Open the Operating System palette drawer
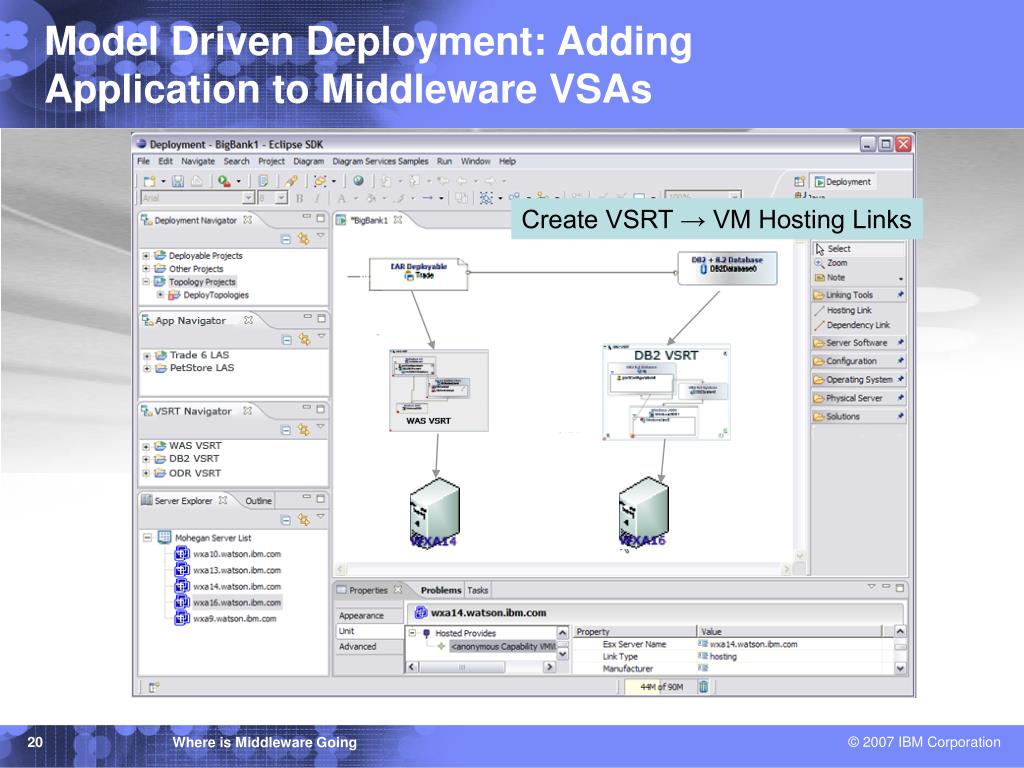Screen dimensions: 1024x768 coord(859,379)
